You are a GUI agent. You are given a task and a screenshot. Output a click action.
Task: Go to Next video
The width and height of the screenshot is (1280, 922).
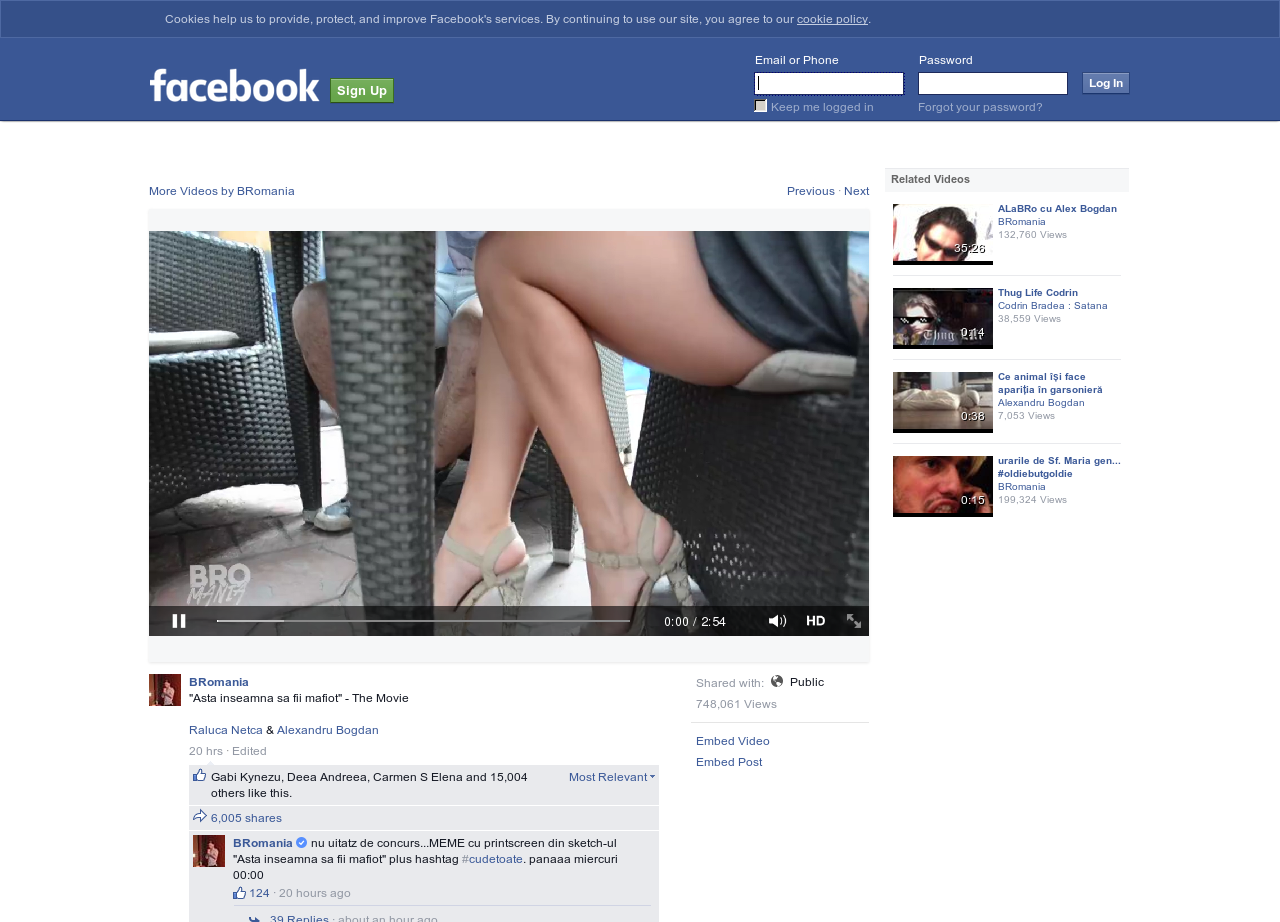tap(857, 191)
